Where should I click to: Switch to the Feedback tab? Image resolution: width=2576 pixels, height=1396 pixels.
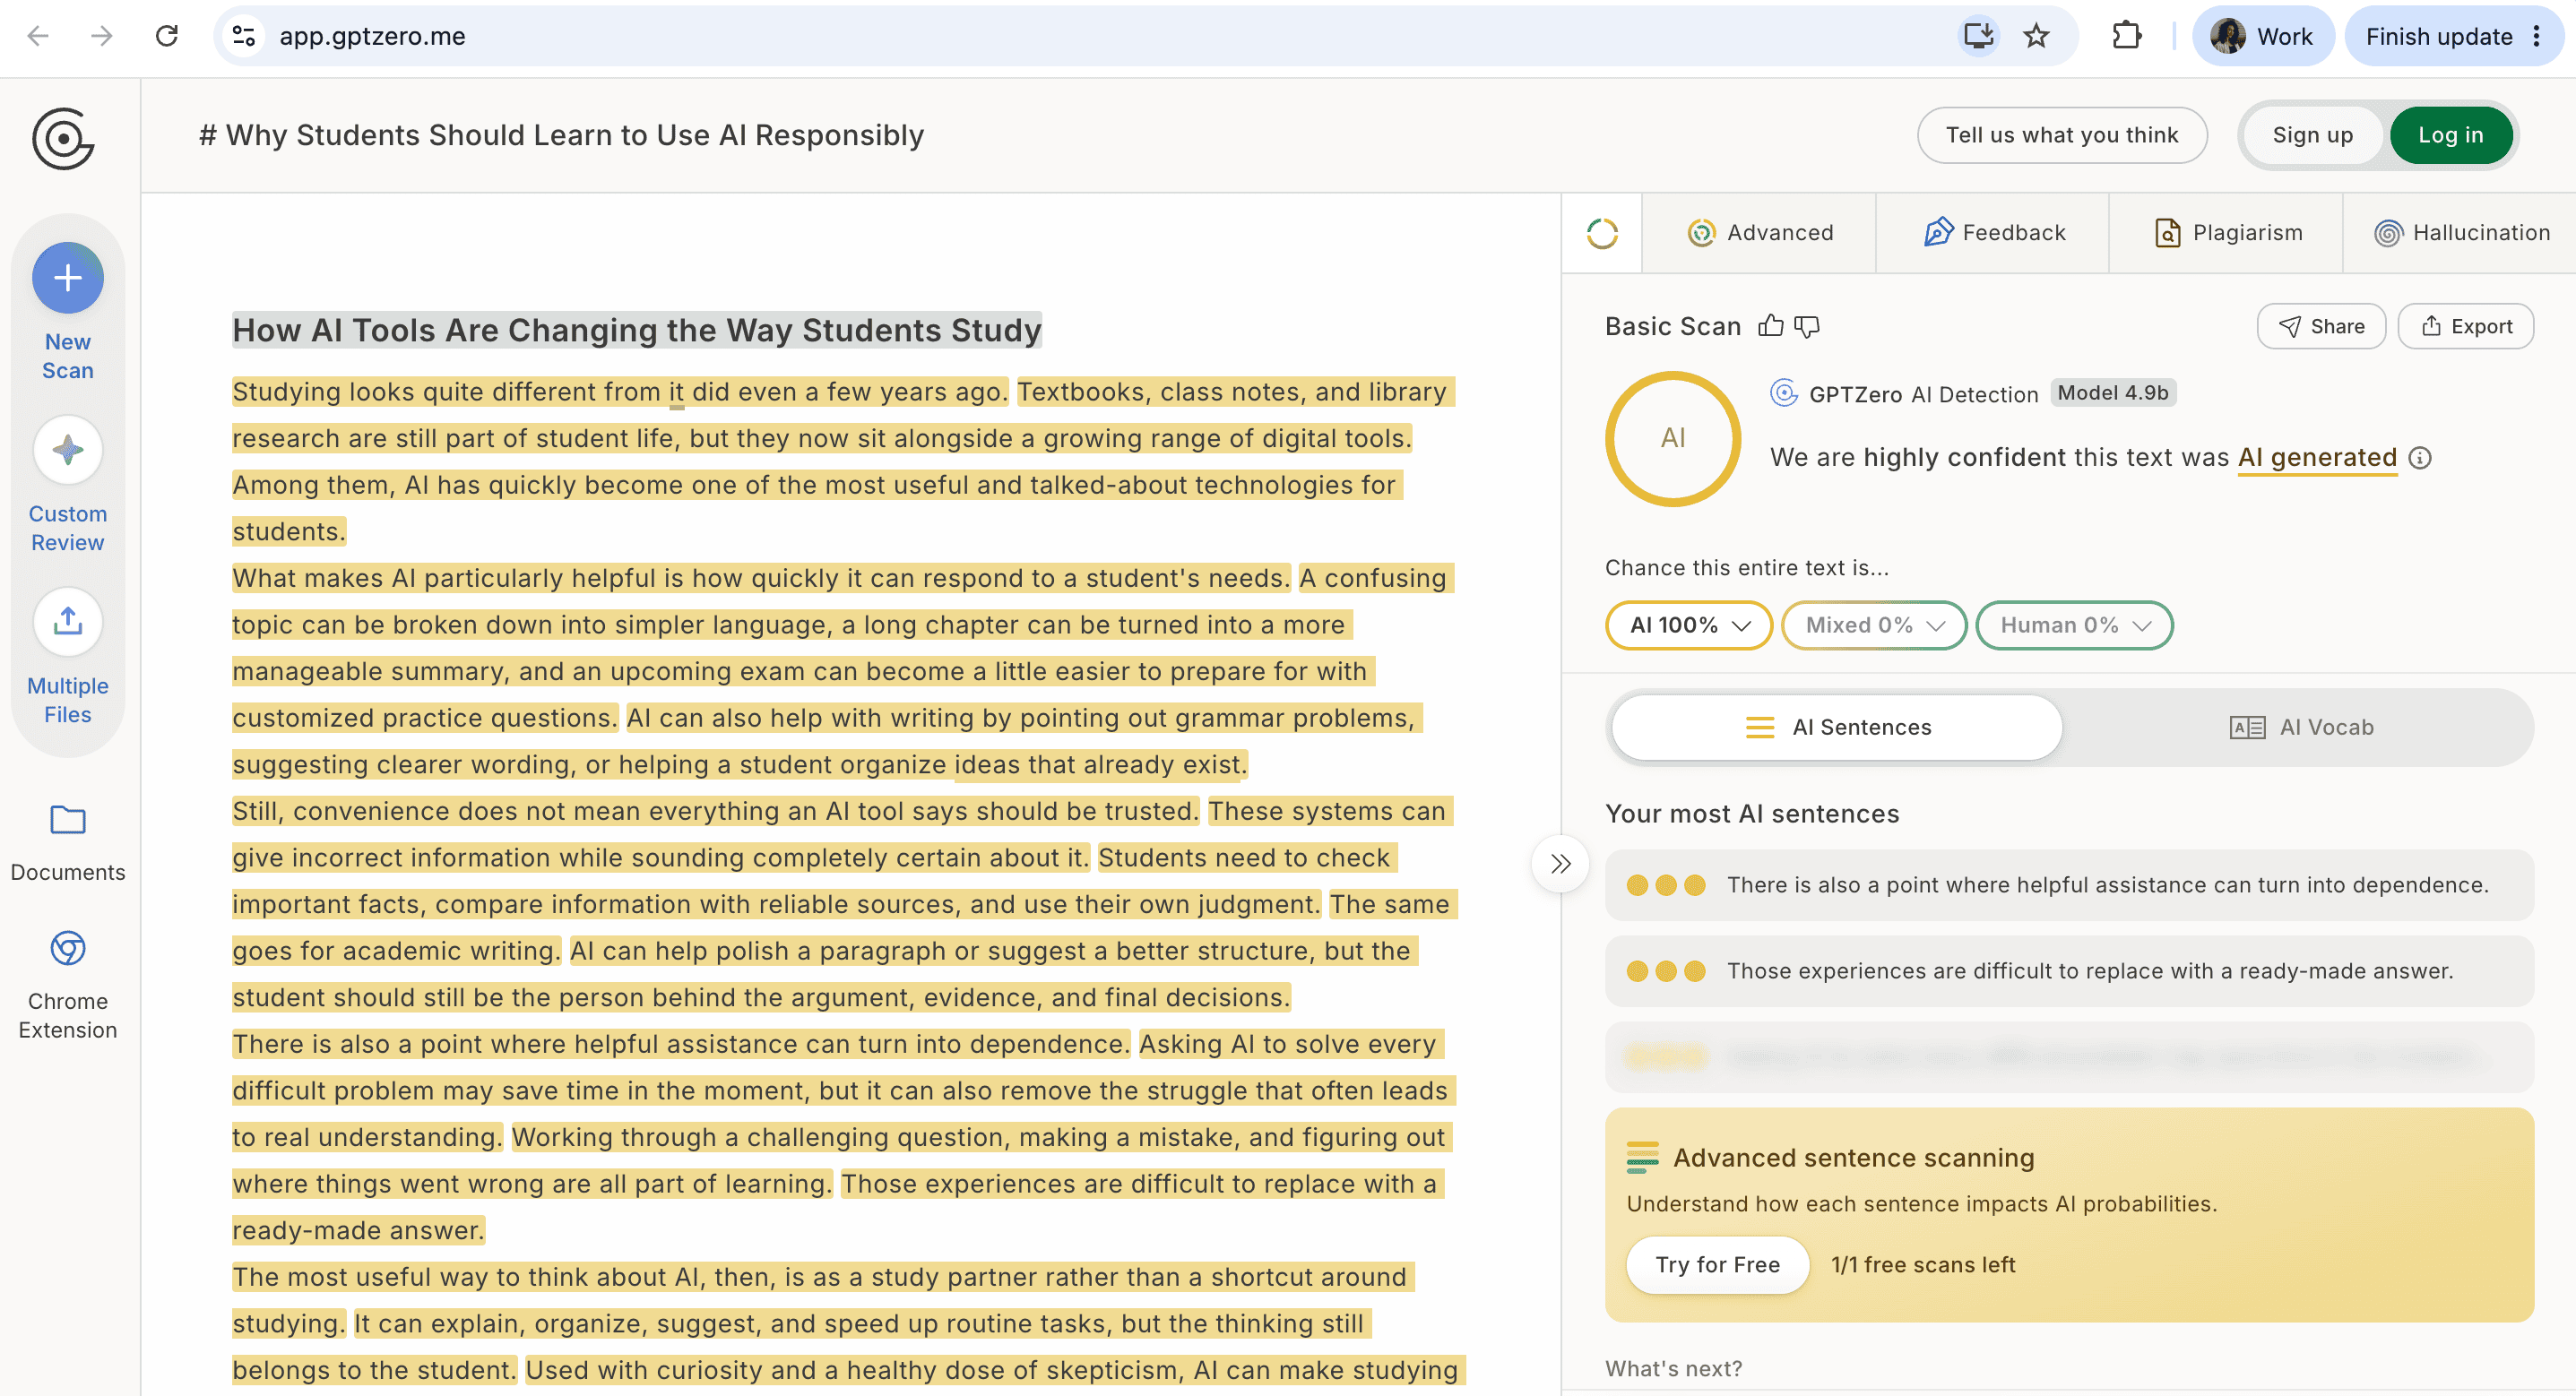pos(1994,233)
